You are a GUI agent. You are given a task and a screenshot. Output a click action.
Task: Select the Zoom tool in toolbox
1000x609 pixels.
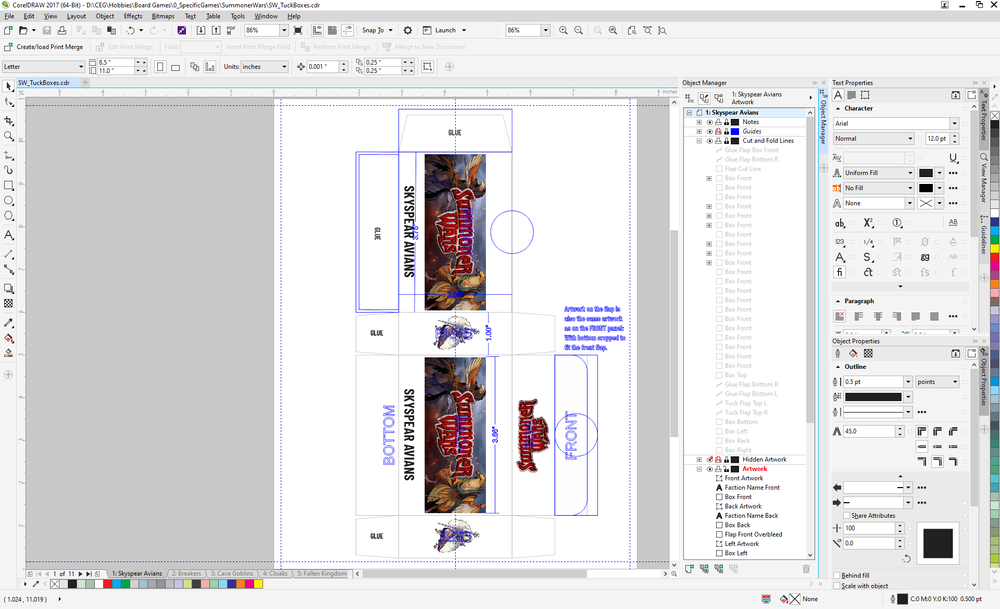(x=8, y=136)
